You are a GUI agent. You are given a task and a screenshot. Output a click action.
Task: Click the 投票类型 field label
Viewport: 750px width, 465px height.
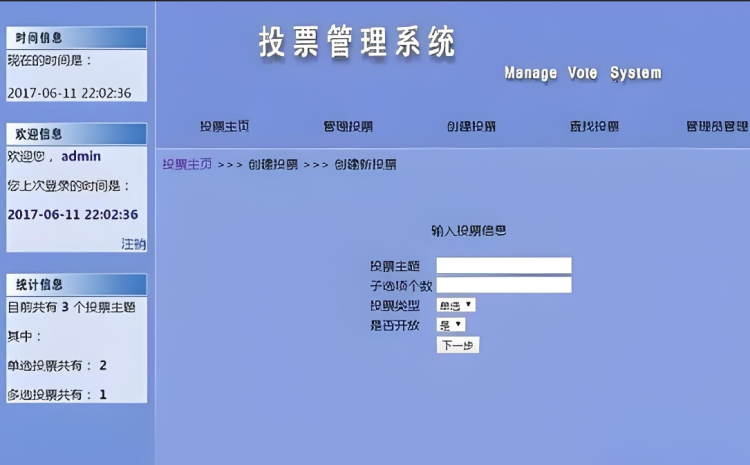395,306
